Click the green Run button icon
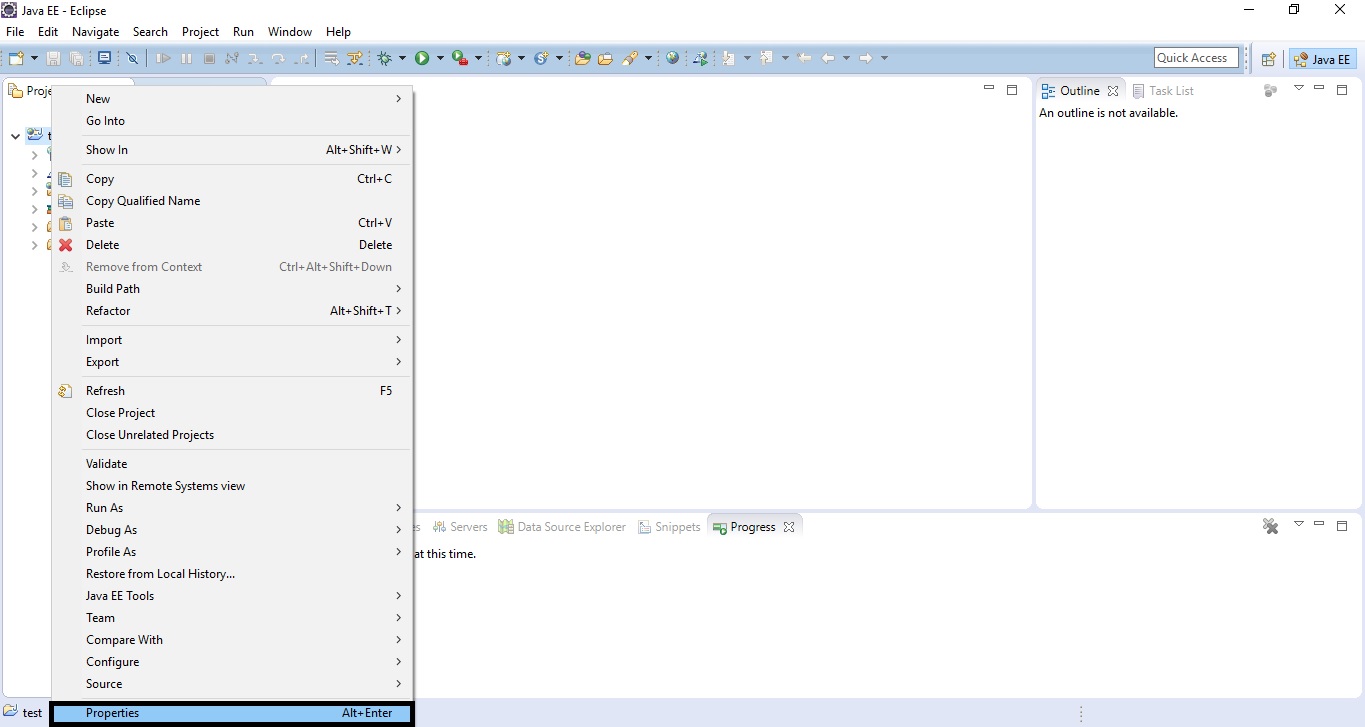Viewport: 1365px width, 727px height. tap(422, 58)
